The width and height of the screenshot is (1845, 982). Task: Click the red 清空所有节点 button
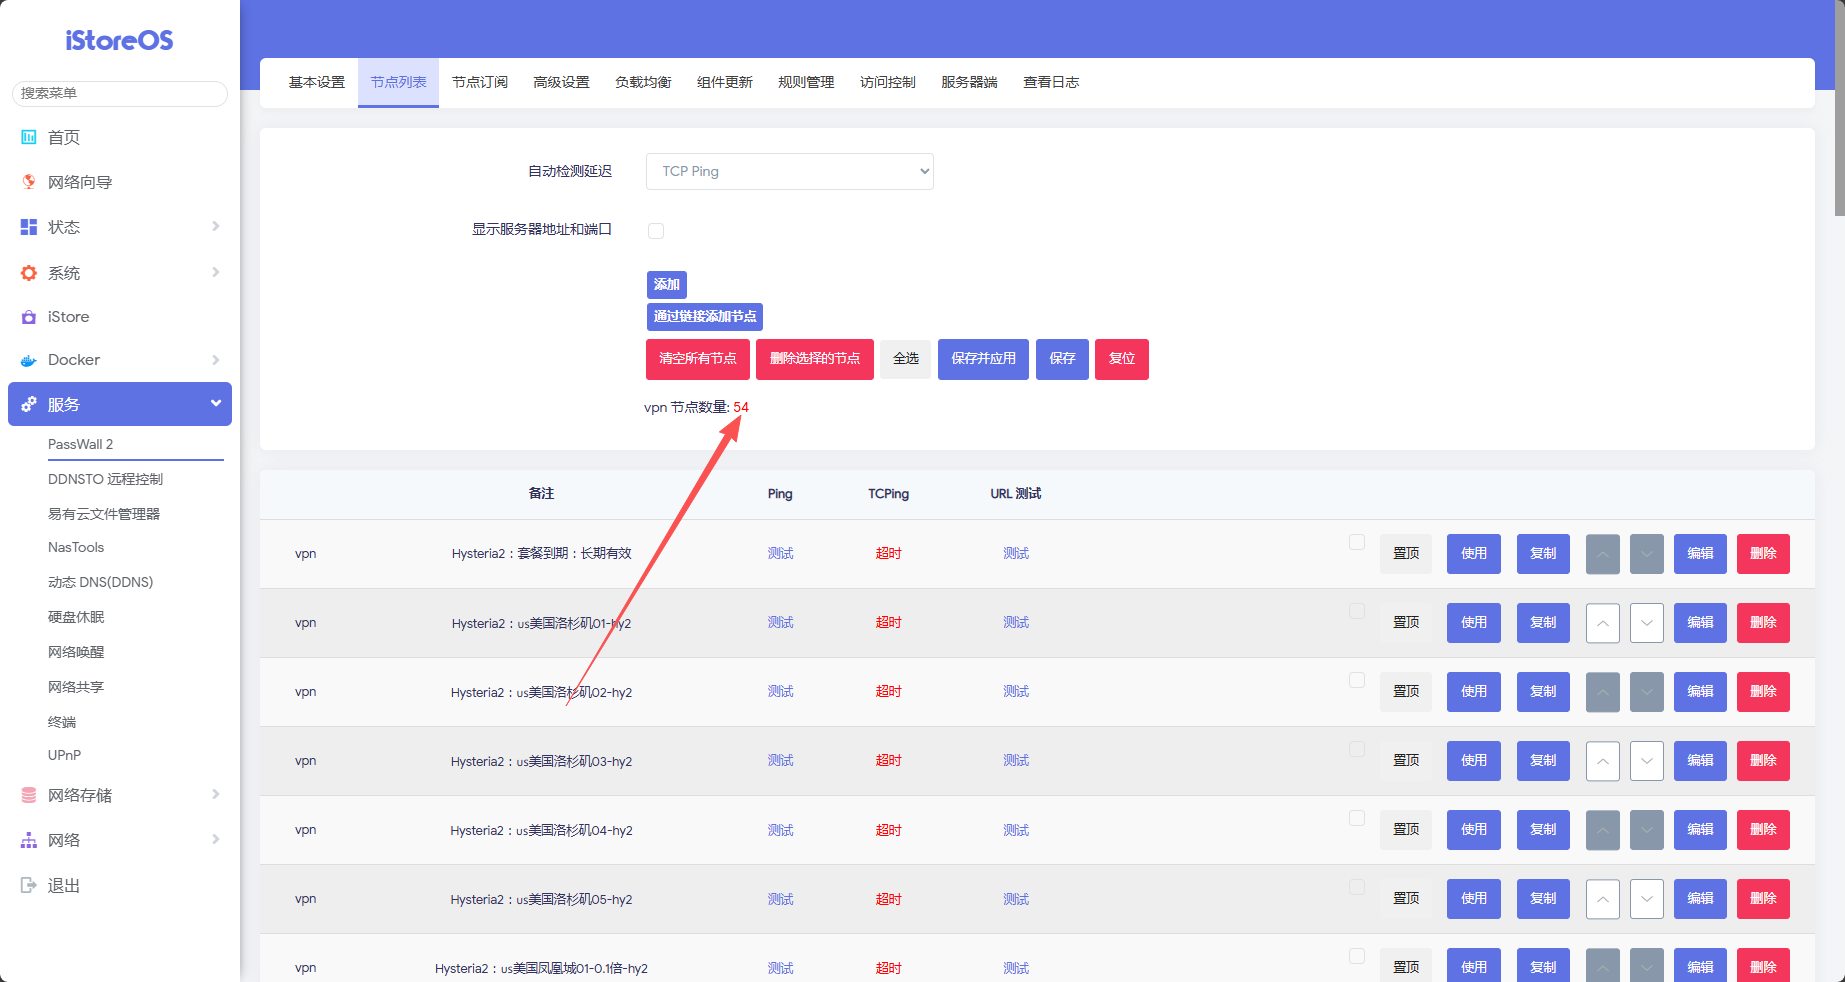[x=698, y=359]
